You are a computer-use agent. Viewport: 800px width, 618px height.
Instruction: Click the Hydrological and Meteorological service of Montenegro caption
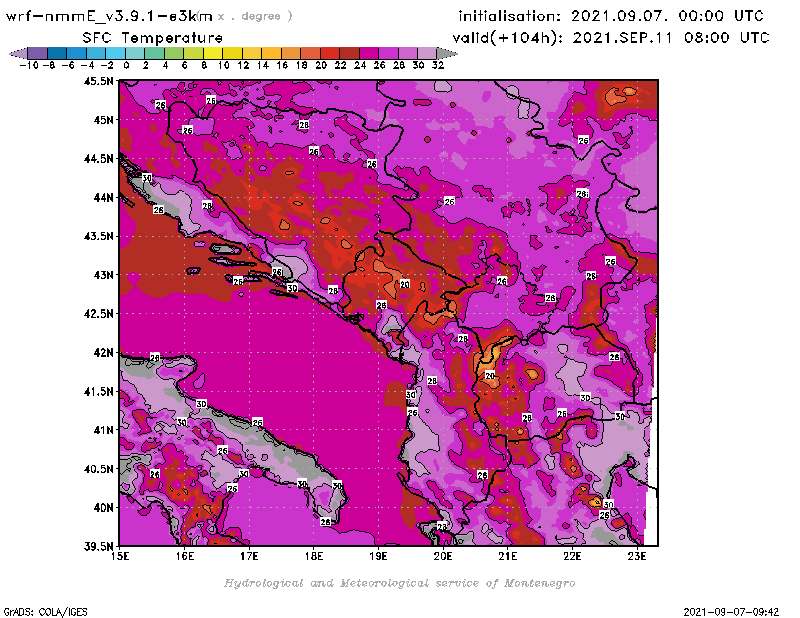[399, 583]
